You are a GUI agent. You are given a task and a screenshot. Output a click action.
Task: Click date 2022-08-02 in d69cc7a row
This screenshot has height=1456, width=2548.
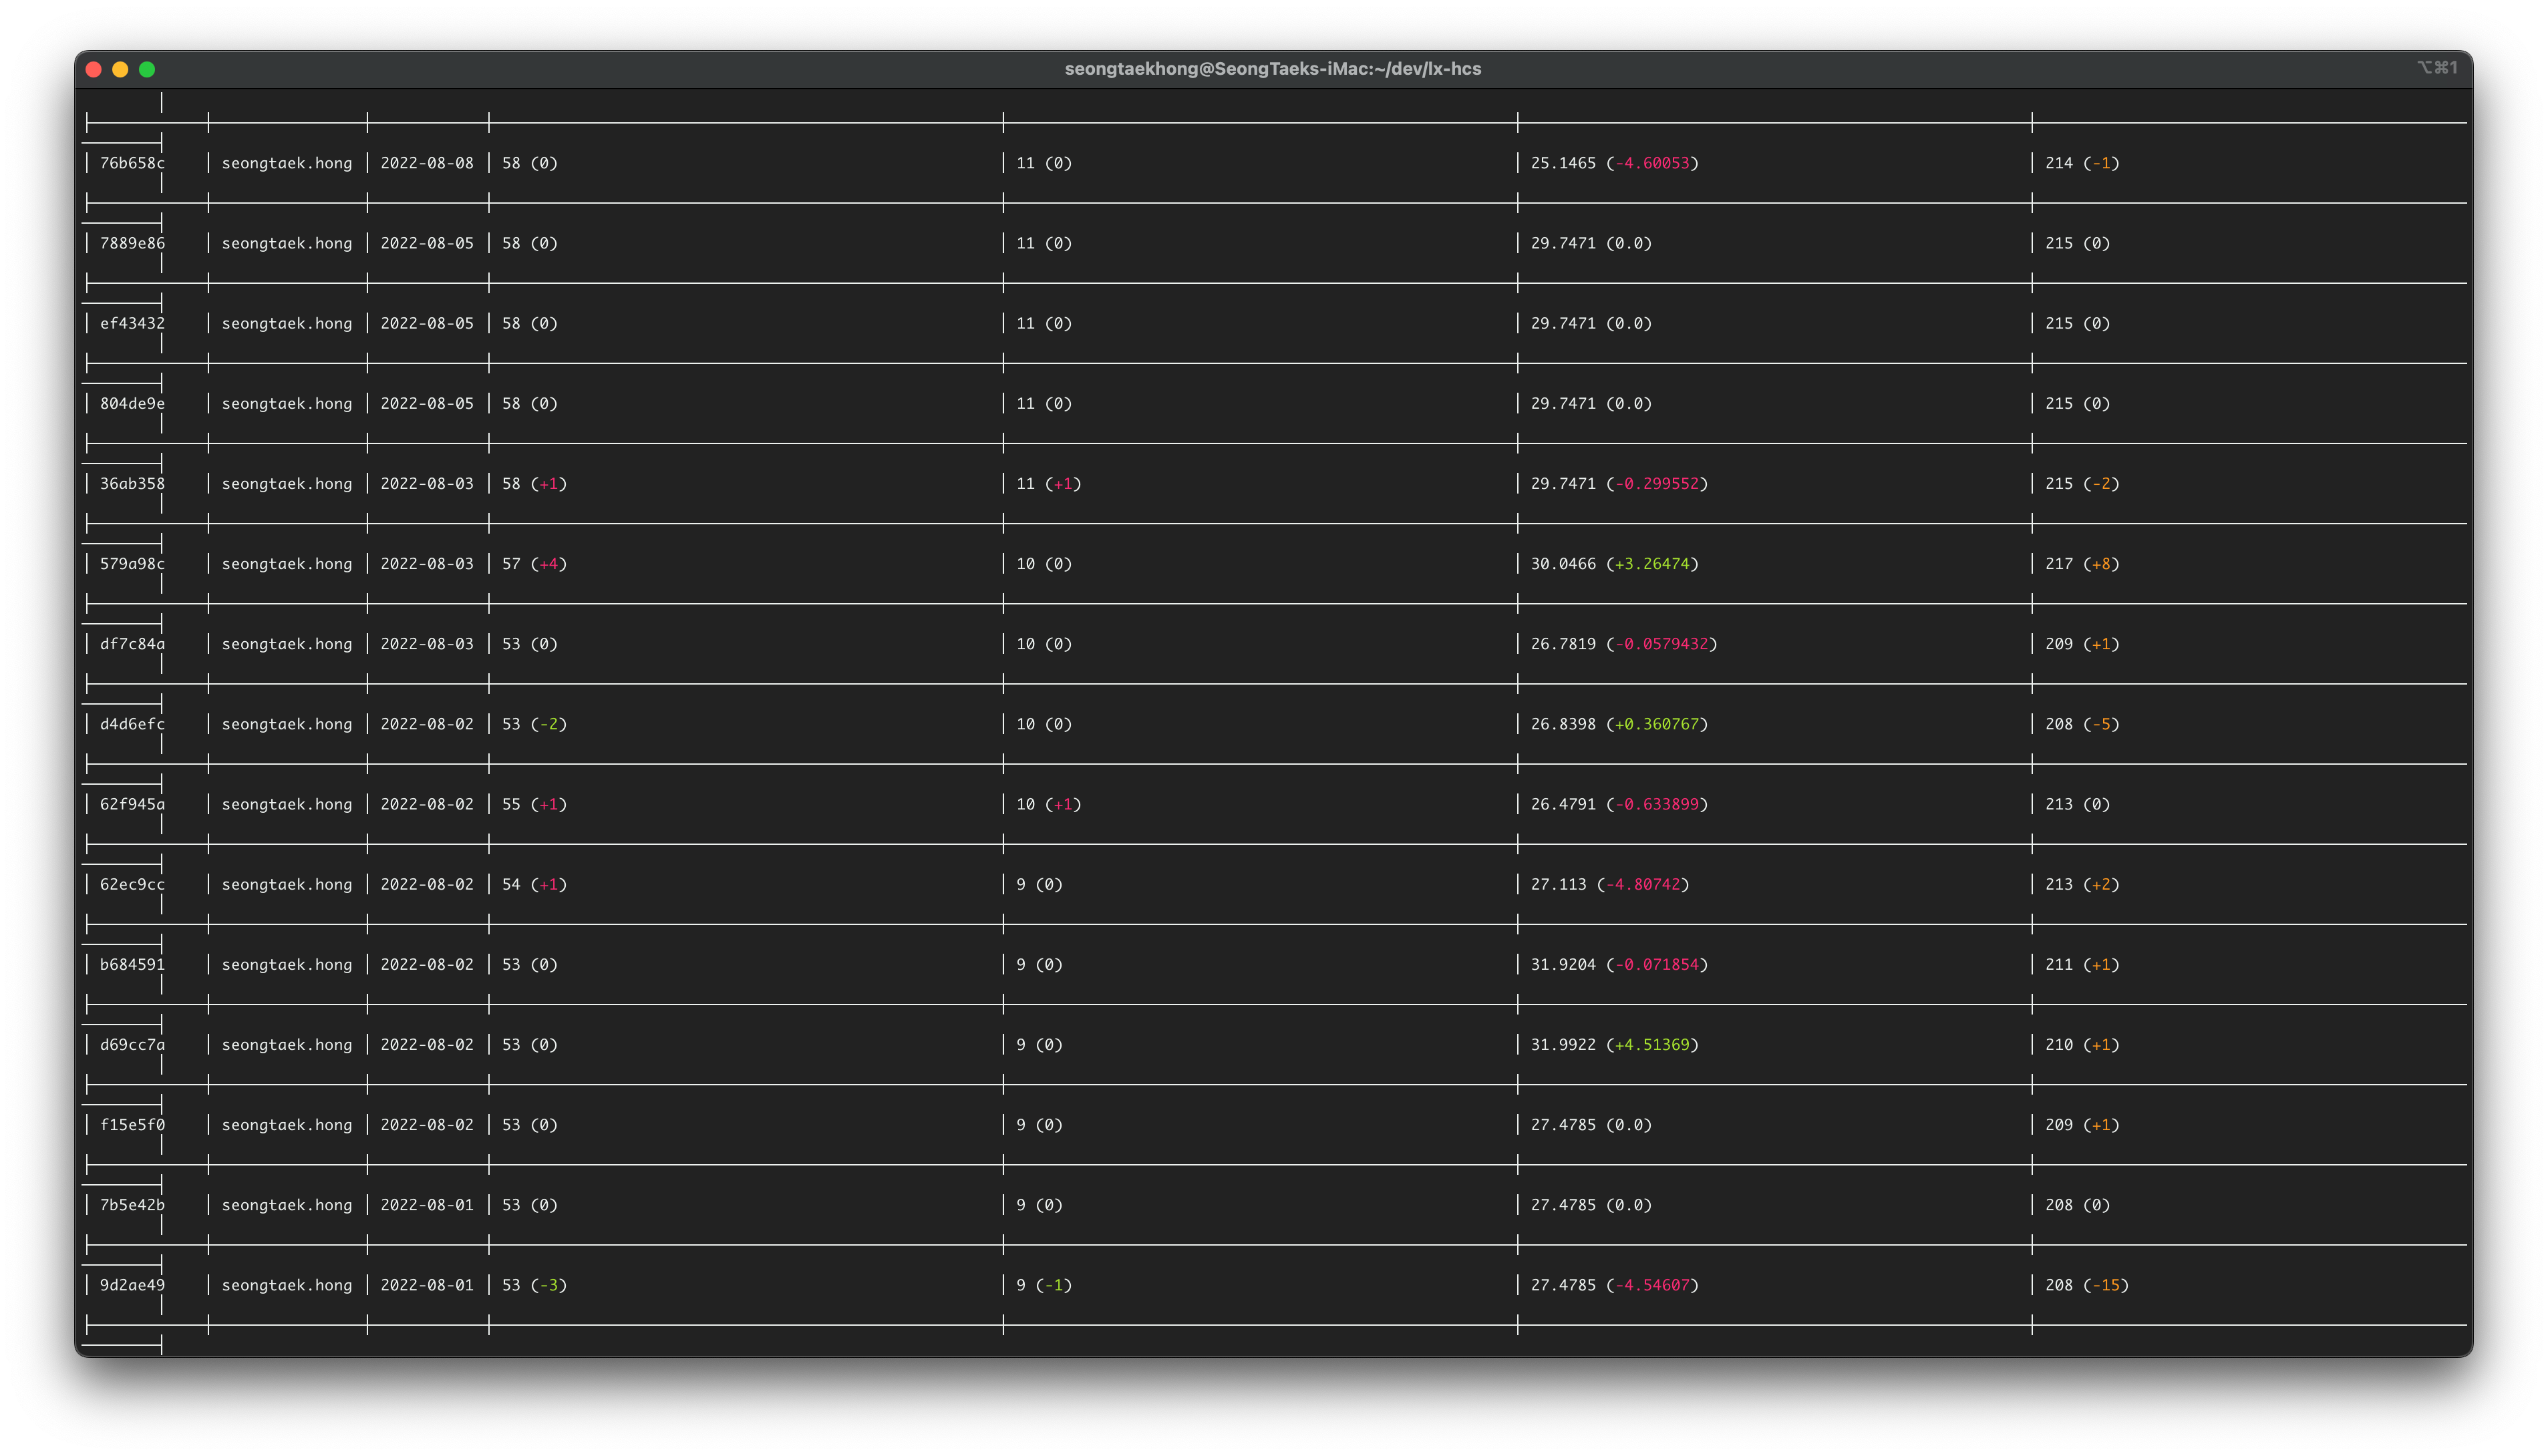(x=427, y=1044)
